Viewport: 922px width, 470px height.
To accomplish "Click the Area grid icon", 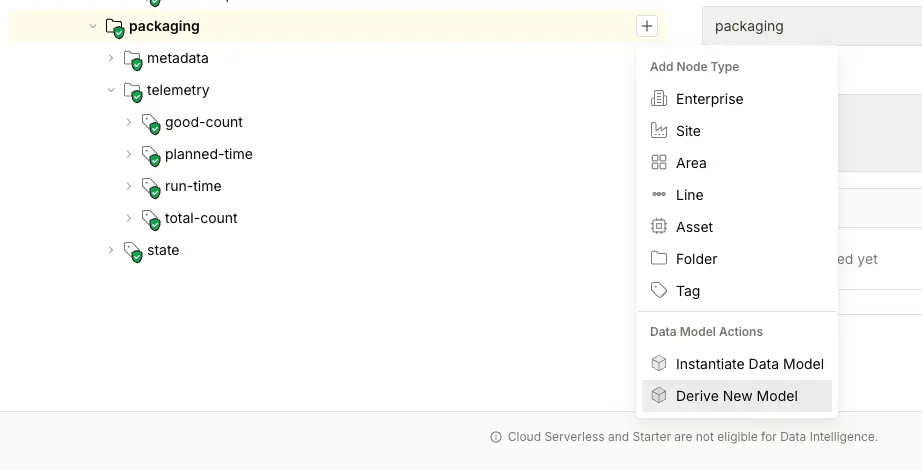I will coord(659,162).
